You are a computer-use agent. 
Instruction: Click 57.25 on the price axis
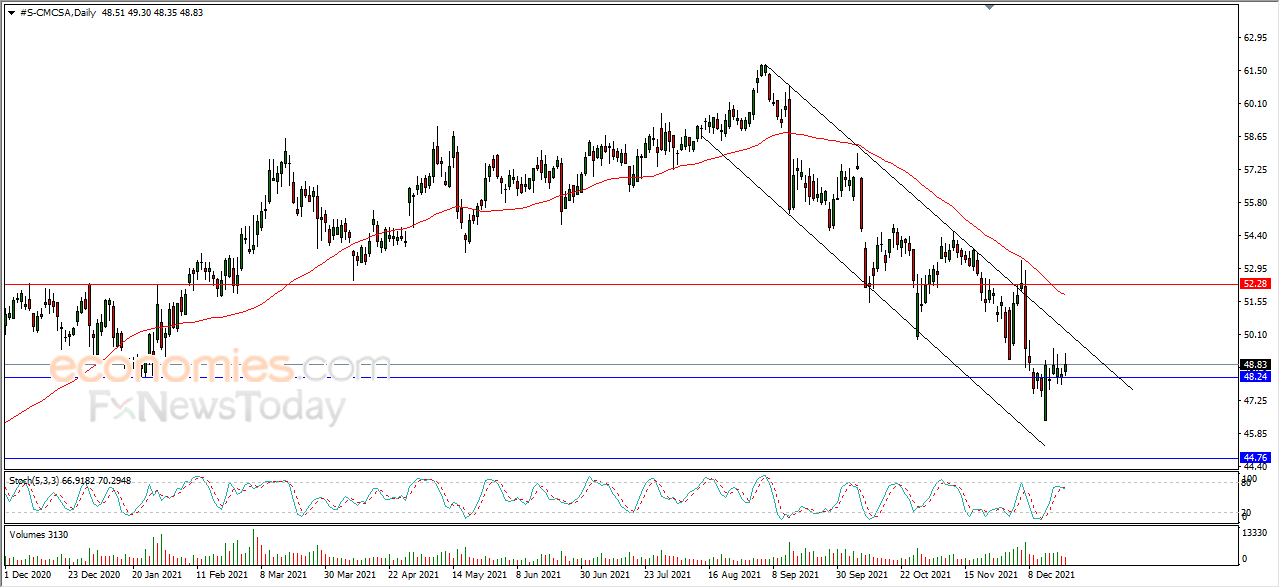[x=1254, y=170]
